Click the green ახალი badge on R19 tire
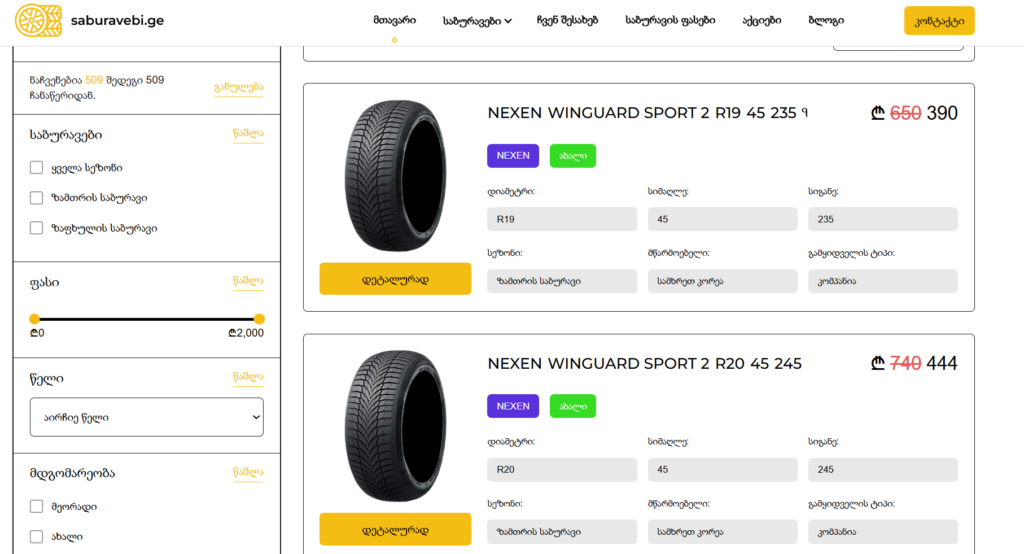Screen dimensions: 1024x554 [x=572, y=156]
